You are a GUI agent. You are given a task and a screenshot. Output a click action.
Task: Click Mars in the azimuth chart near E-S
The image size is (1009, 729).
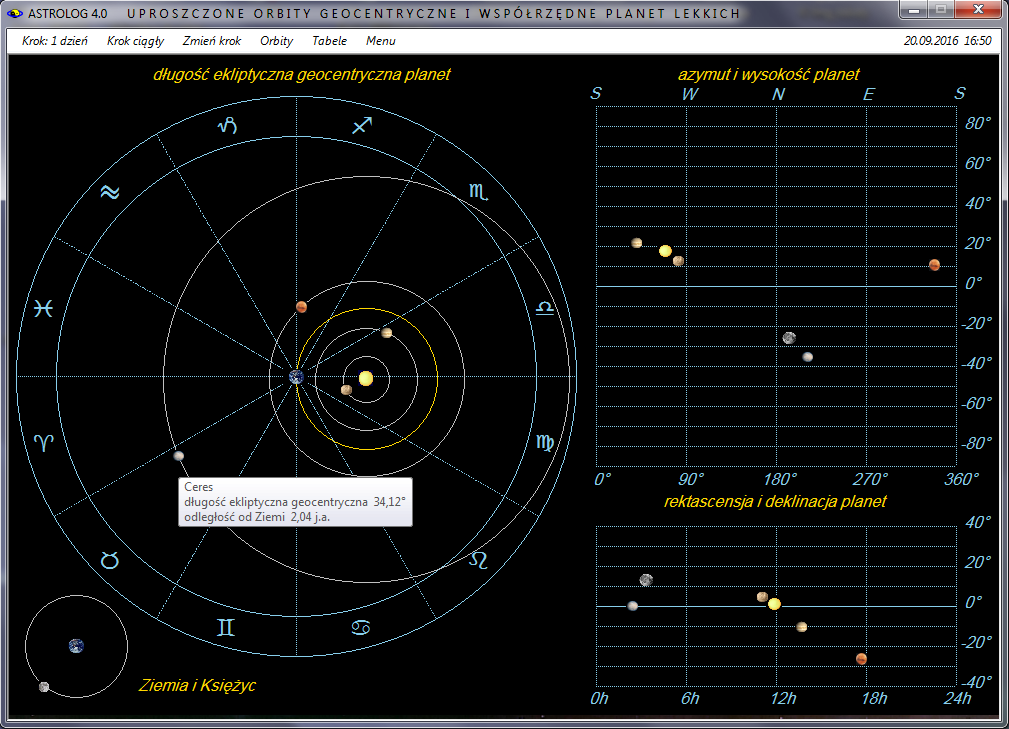coord(934,264)
